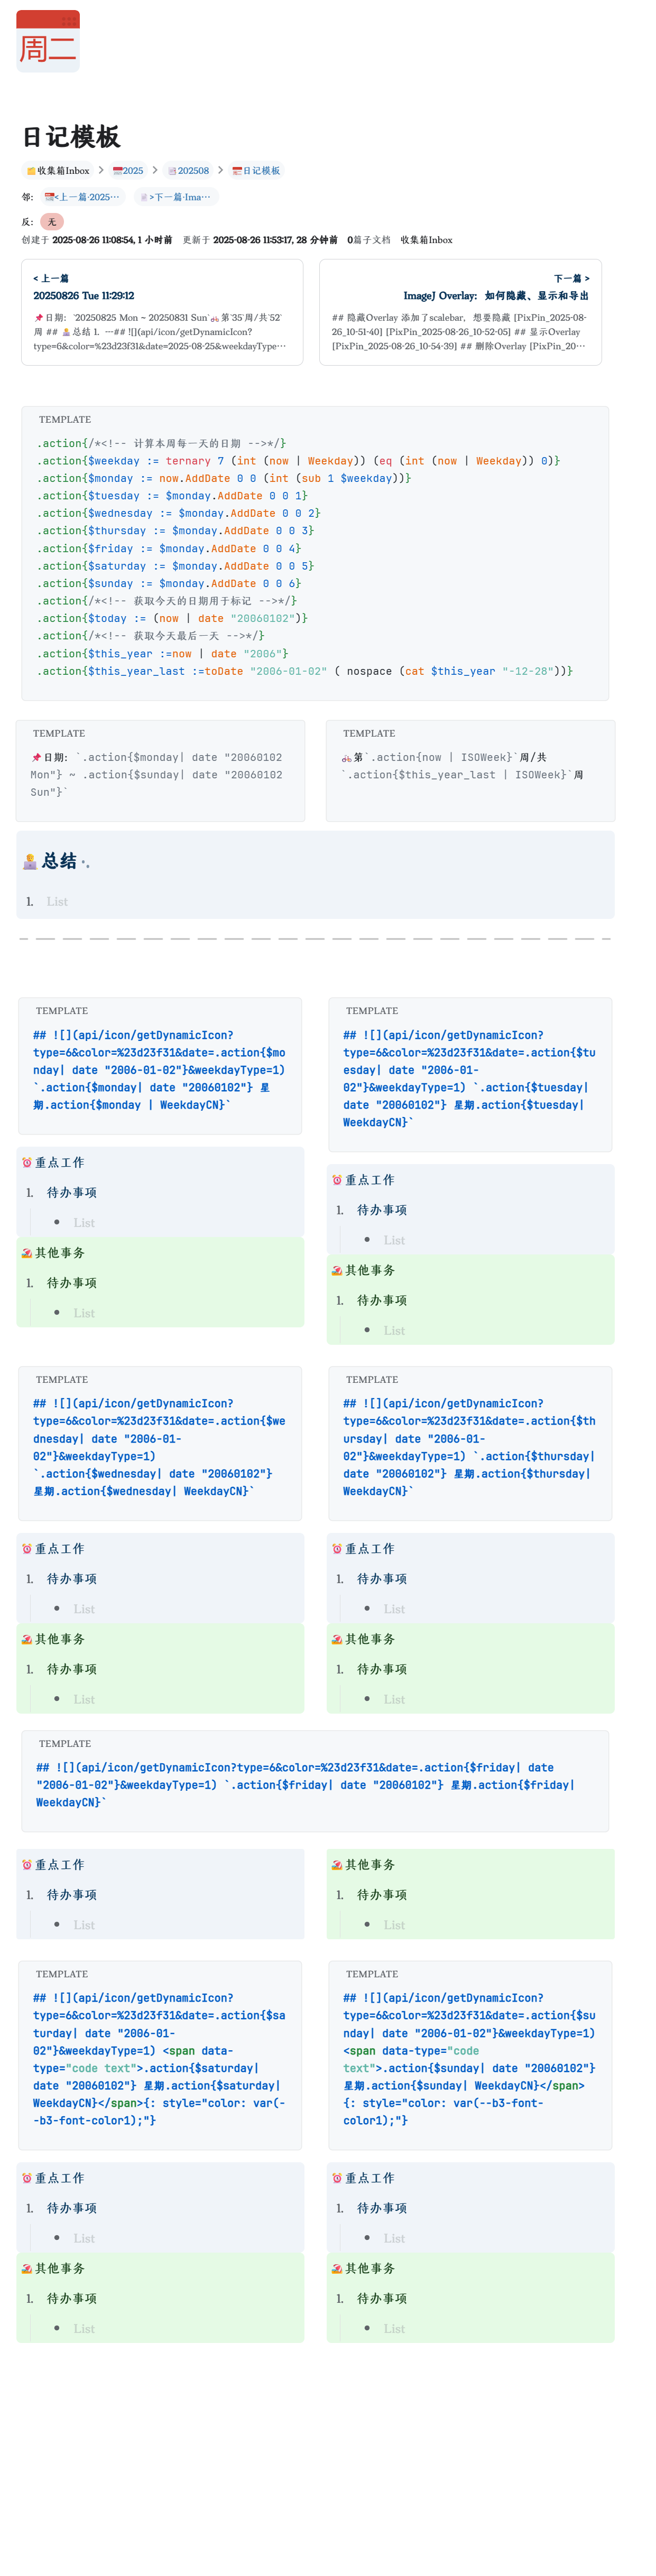Click alarm clock icon under the $monday template

coord(27,1162)
